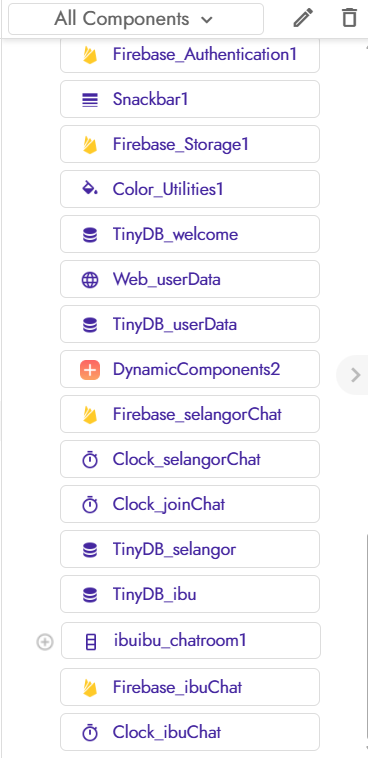Open the All Components dropdown
This screenshot has height=758, width=368.
pyautogui.click(x=136, y=19)
